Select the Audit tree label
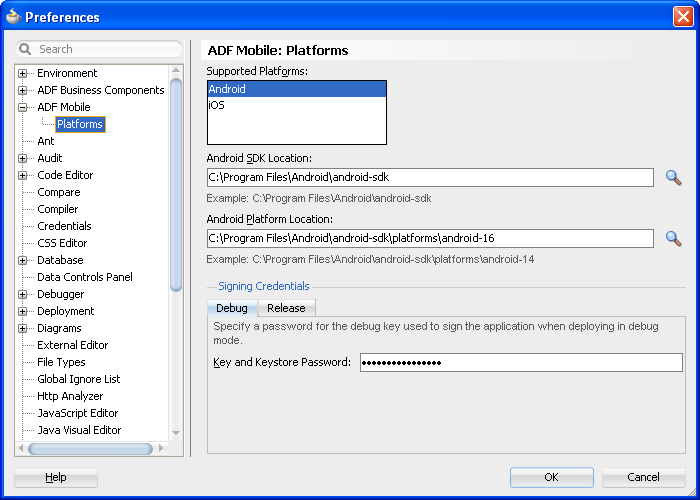This screenshot has width=700, height=500. 50,158
